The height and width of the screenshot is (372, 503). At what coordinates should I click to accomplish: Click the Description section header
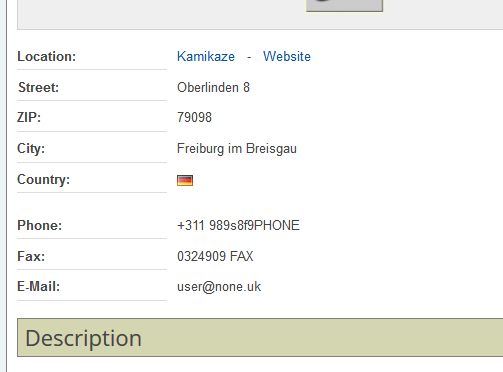coord(260,338)
